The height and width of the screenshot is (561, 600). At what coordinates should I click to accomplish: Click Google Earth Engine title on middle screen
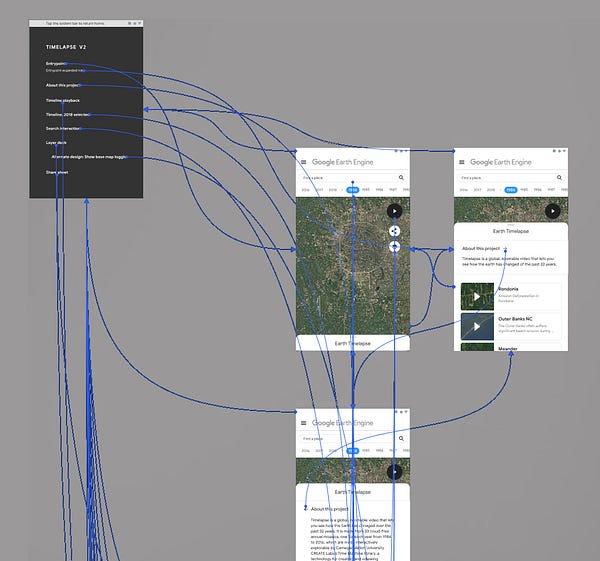pyautogui.click(x=342, y=162)
